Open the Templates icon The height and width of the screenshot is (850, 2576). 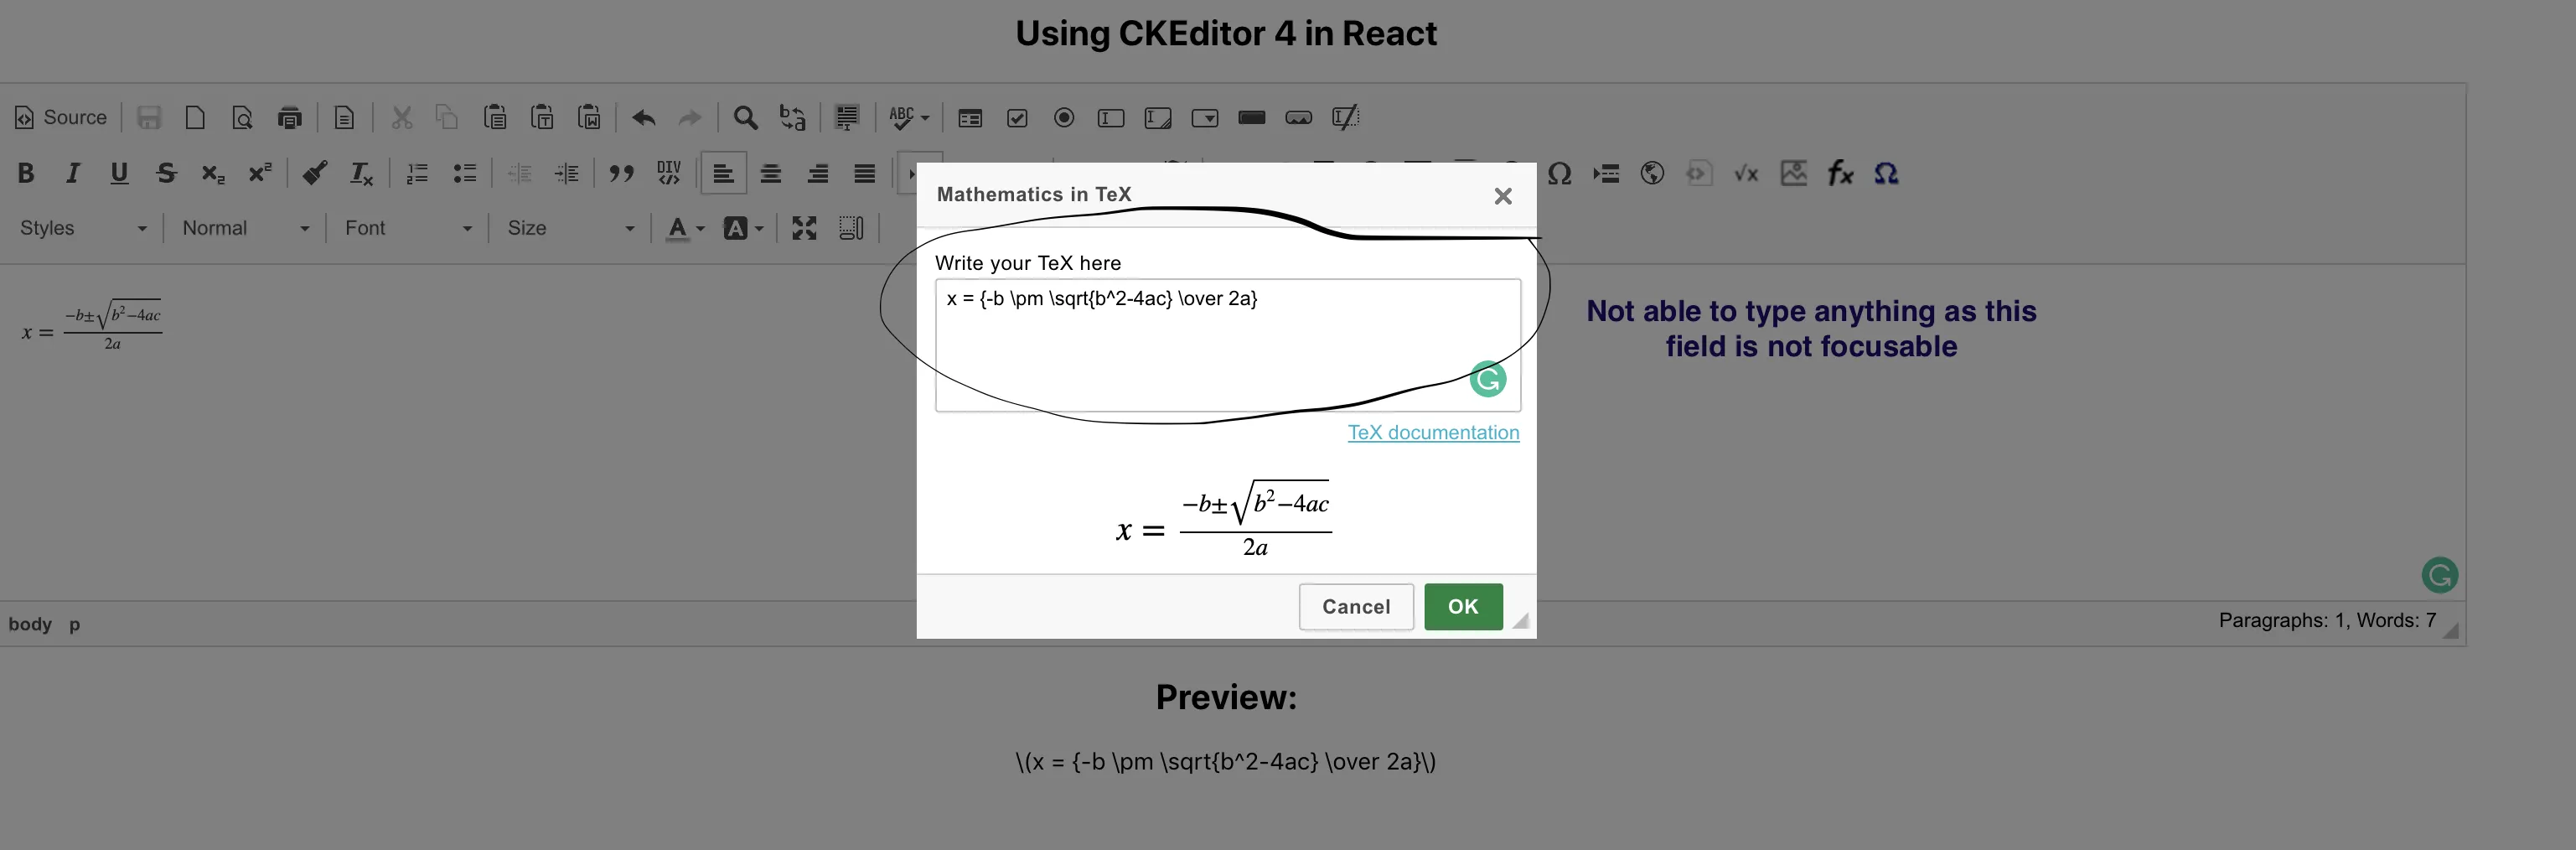pyautogui.click(x=344, y=118)
